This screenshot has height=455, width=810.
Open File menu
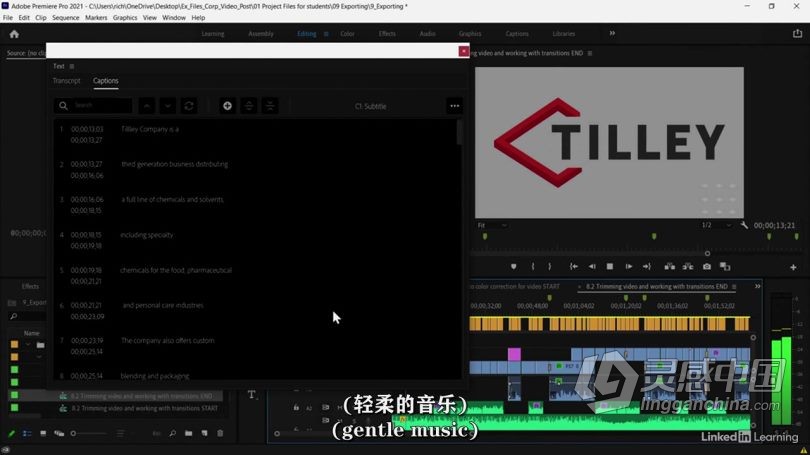click(8, 18)
